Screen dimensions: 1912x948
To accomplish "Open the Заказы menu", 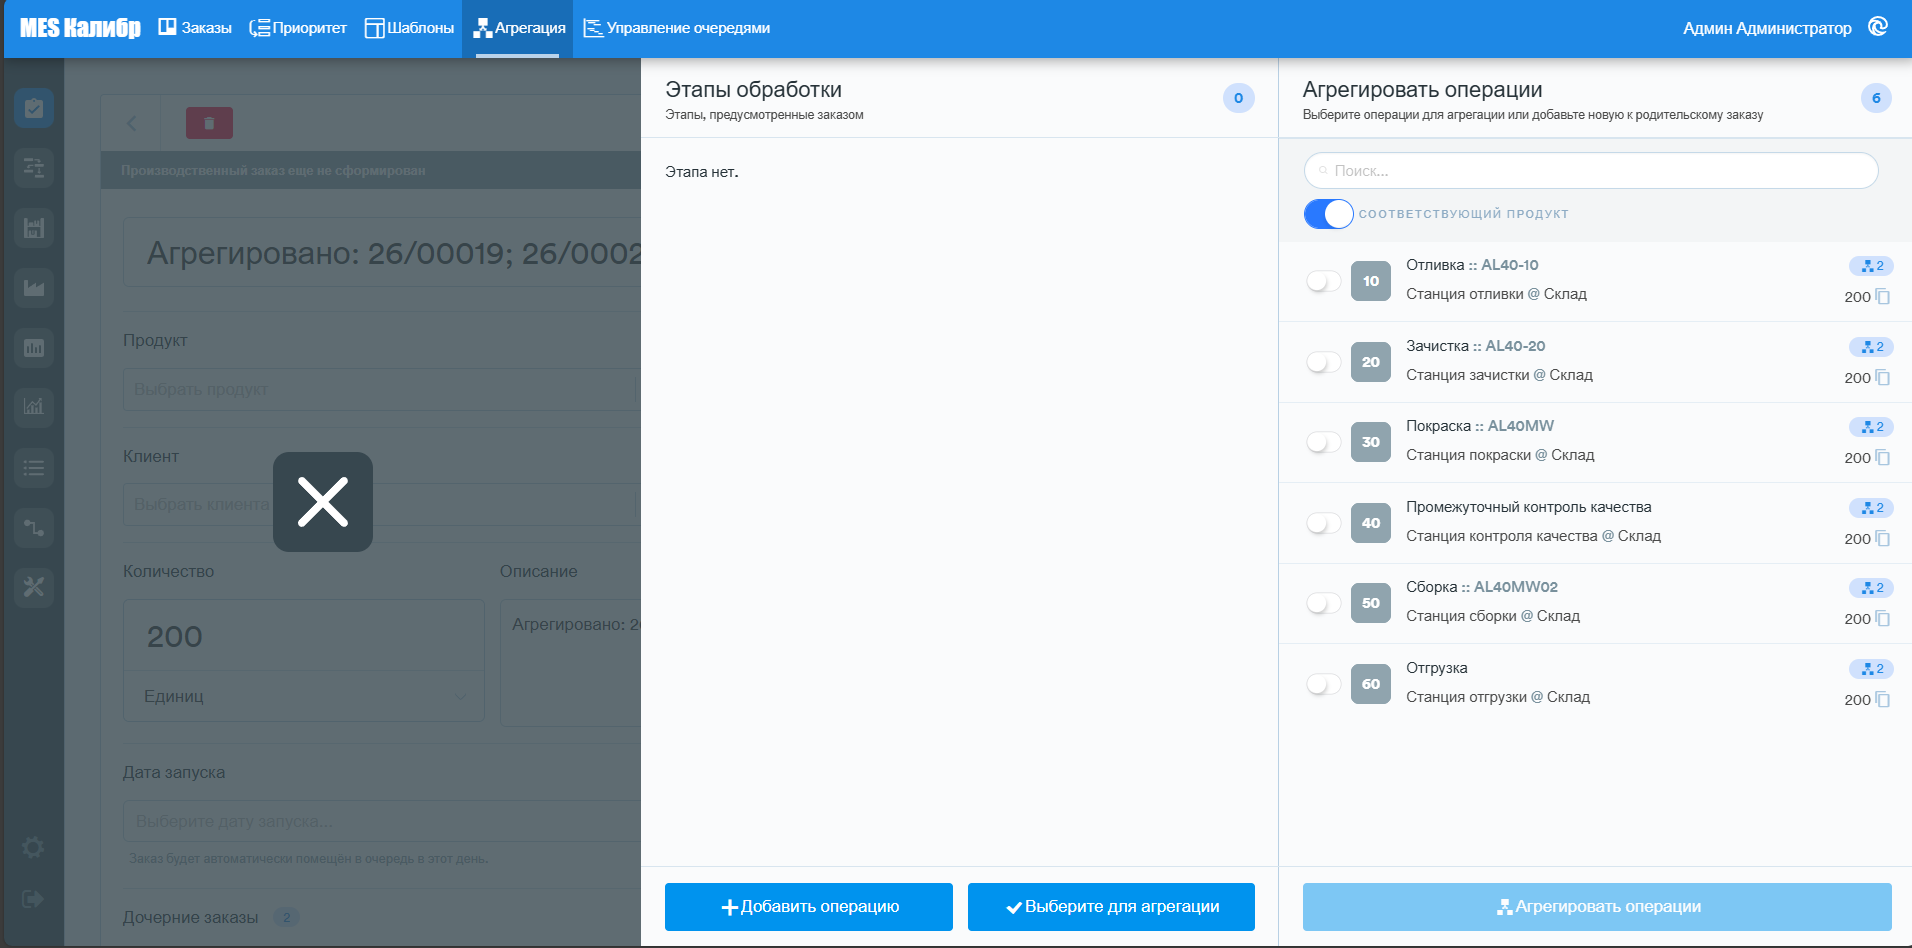I will [195, 28].
